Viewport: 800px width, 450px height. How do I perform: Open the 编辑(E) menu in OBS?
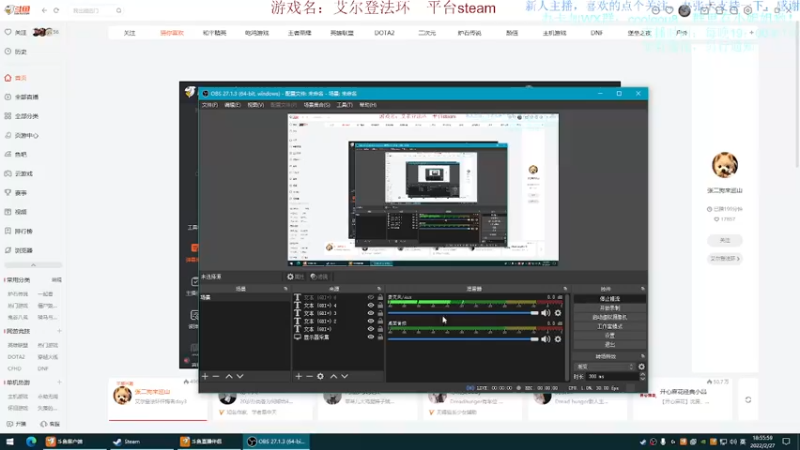[232, 105]
